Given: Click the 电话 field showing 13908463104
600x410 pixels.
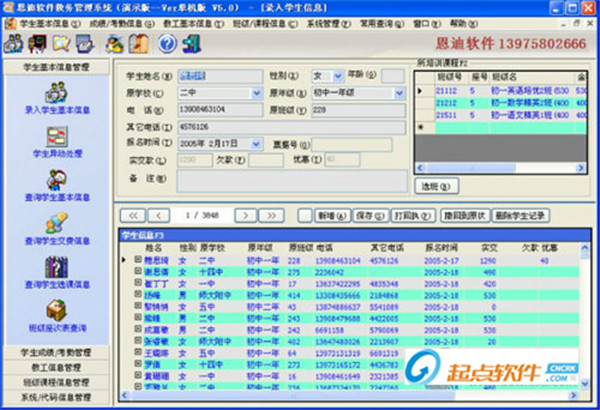Looking at the screenshot, I should pos(220,110).
